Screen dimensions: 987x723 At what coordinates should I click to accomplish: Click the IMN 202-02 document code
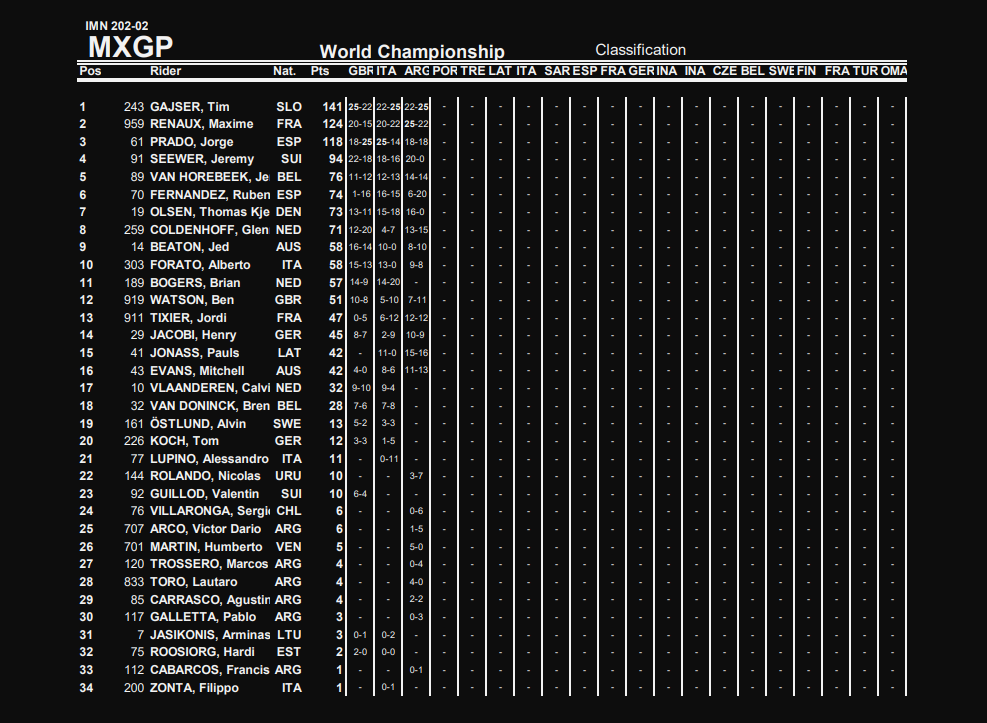pyautogui.click(x=117, y=25)
